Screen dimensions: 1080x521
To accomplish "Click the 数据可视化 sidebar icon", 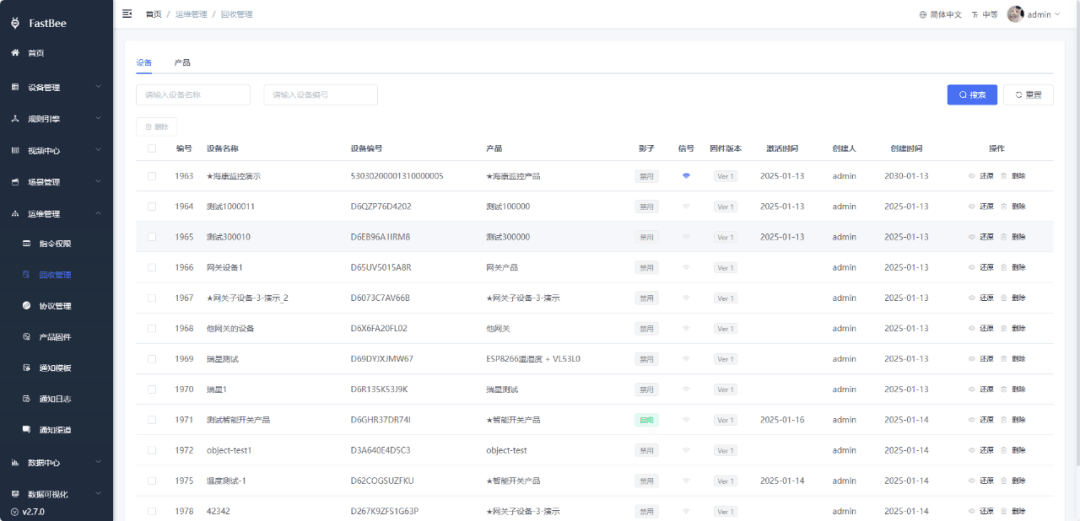I will (15, 493).
